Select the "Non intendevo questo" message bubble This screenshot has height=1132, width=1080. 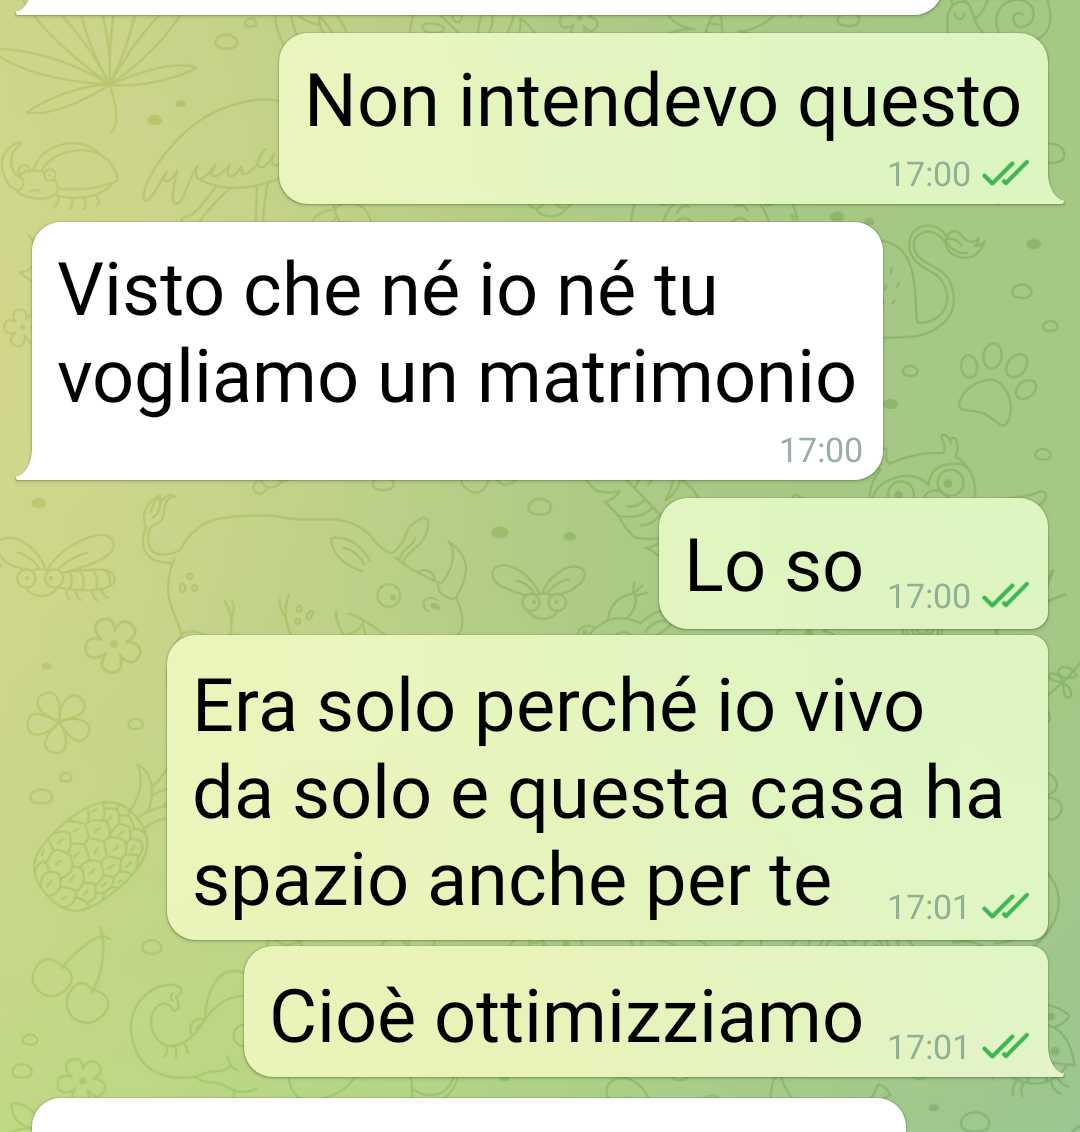pyautogui.click(x=664, y=118)
